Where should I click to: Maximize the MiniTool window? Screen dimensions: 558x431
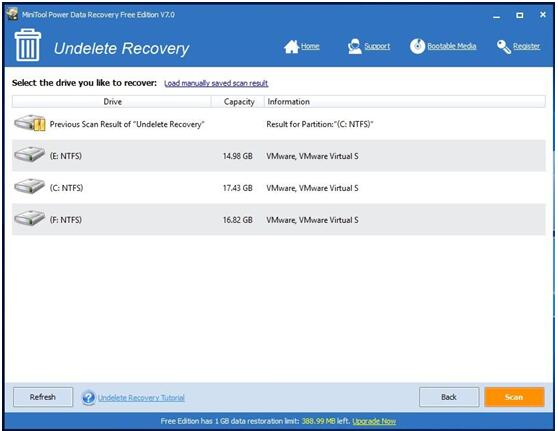tap(520, 15)
